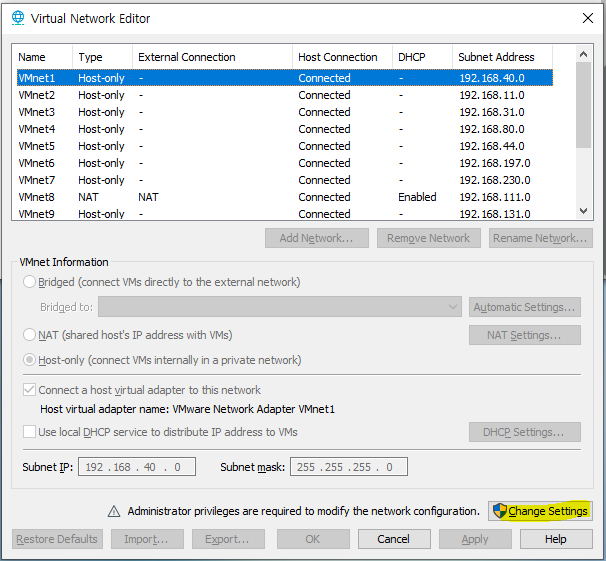Viewport: 606px width, 561px height.
Task: Sort by External Connection column header
Action: [213, 57]
